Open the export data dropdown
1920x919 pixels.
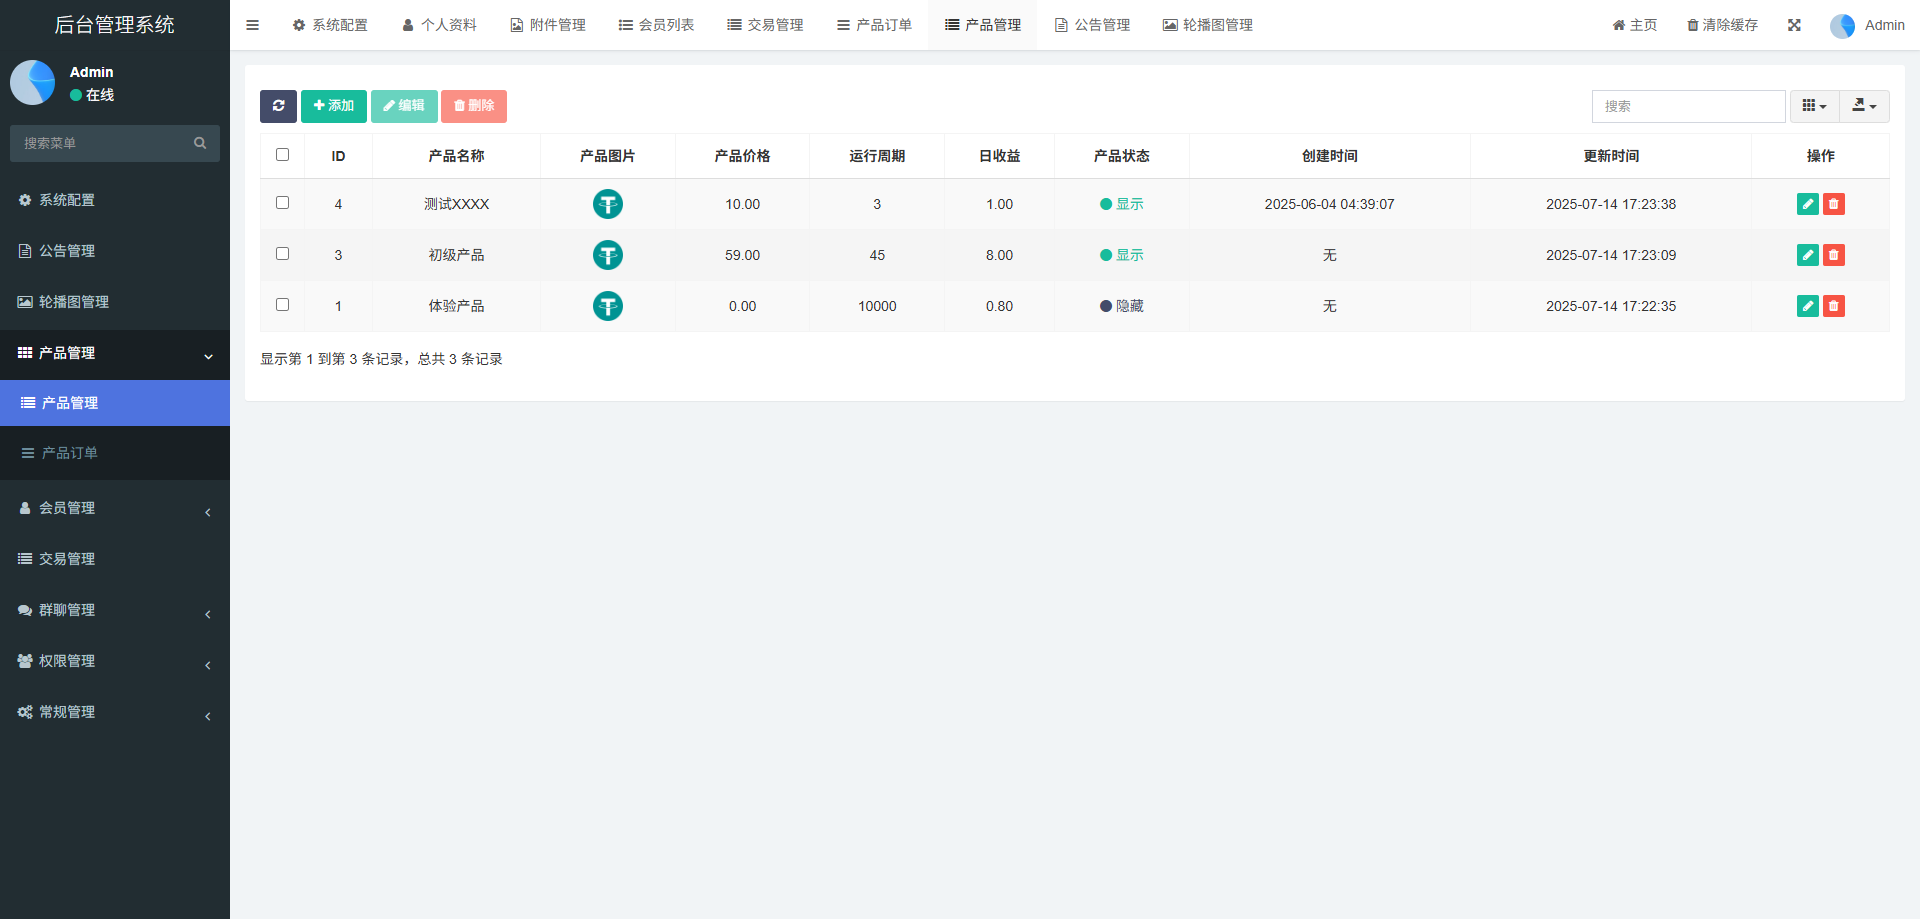pos(1864,106)
